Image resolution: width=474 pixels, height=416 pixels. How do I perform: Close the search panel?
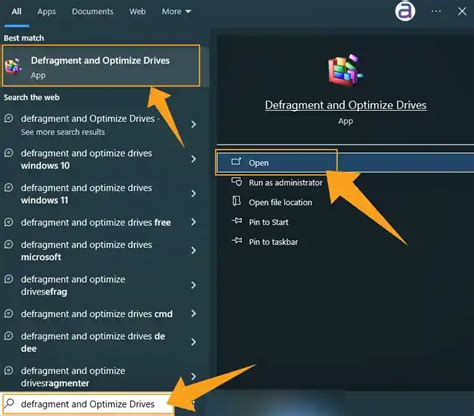point(462,11)
